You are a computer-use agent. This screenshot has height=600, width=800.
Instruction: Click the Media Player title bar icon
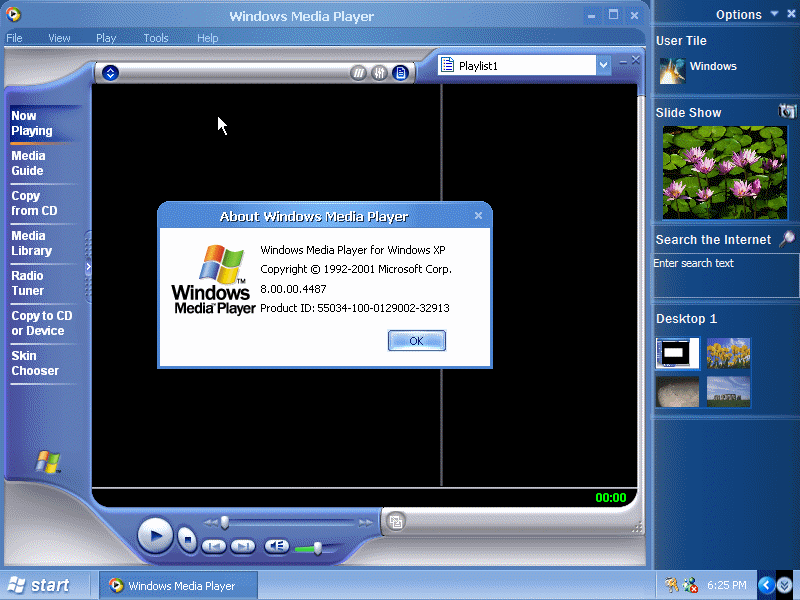point(13,14)
